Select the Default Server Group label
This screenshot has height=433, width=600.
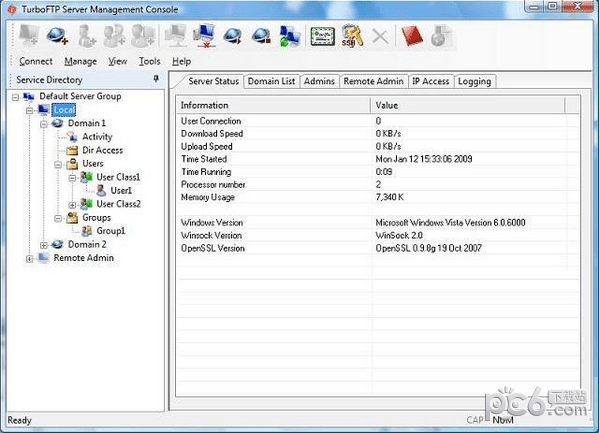(x=80, y=96)
